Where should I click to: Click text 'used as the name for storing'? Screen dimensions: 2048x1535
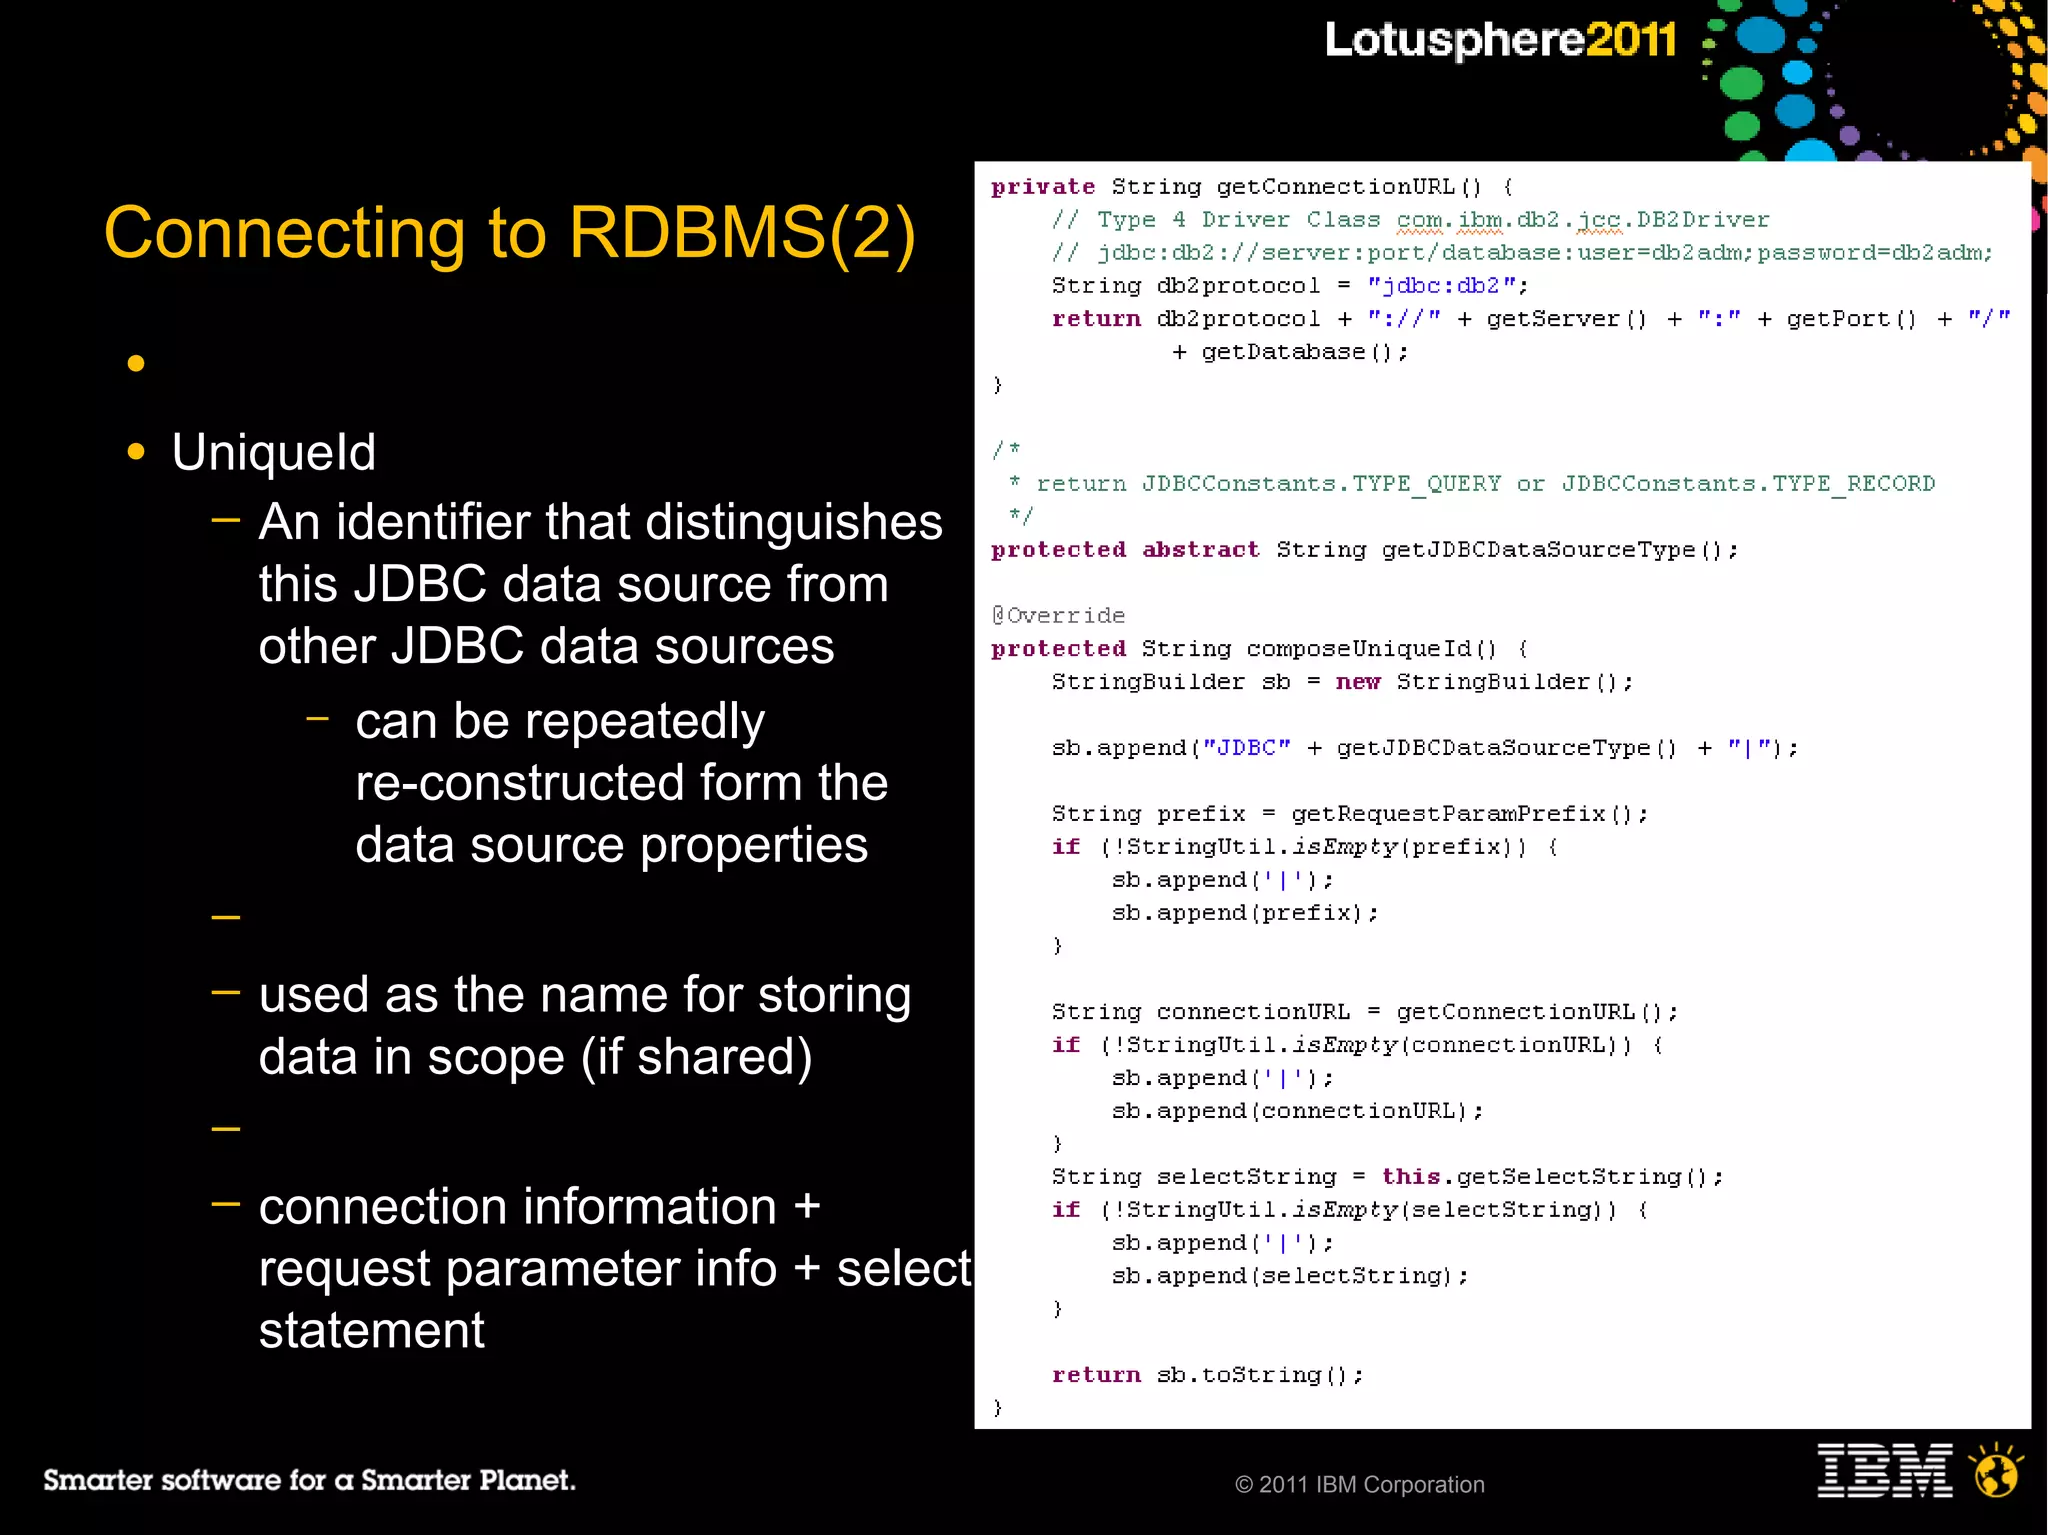pyautogui.click(x=585, y=996)
